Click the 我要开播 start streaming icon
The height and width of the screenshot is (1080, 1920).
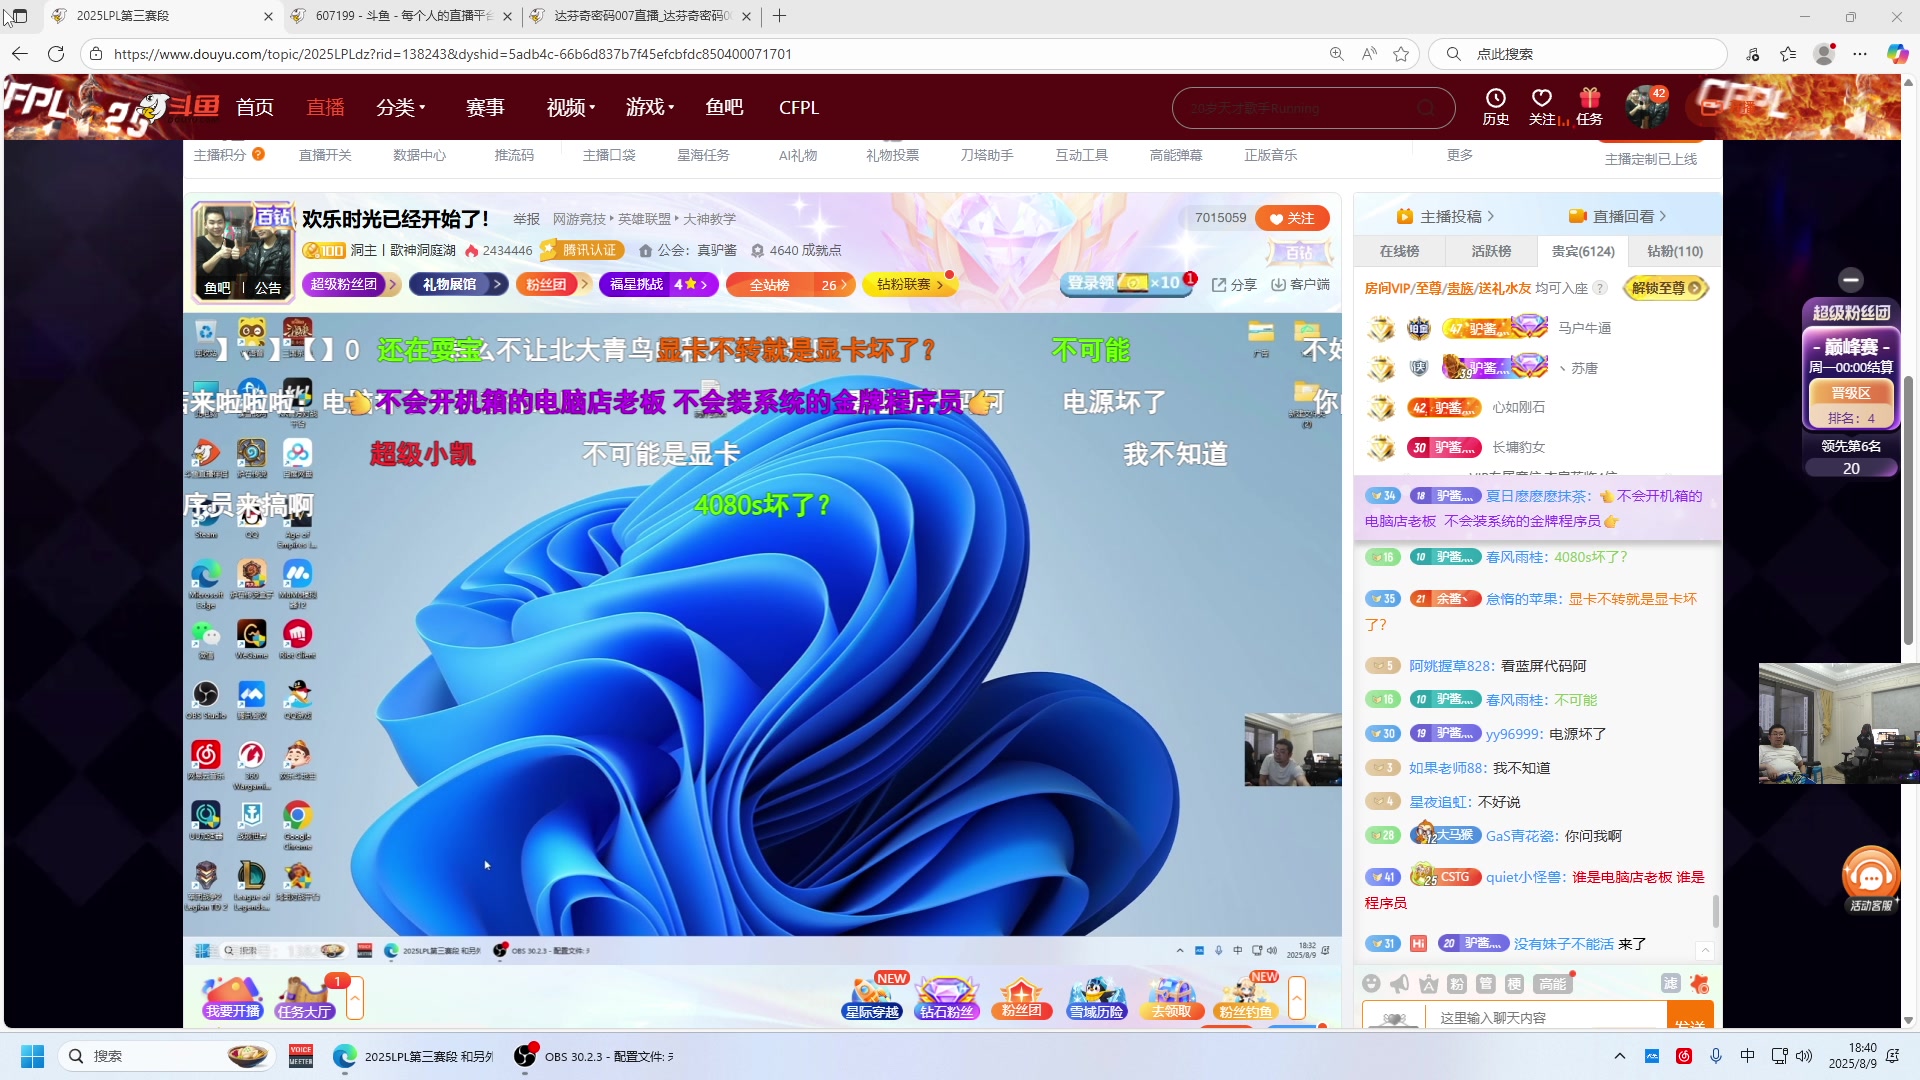pos(232,997)
